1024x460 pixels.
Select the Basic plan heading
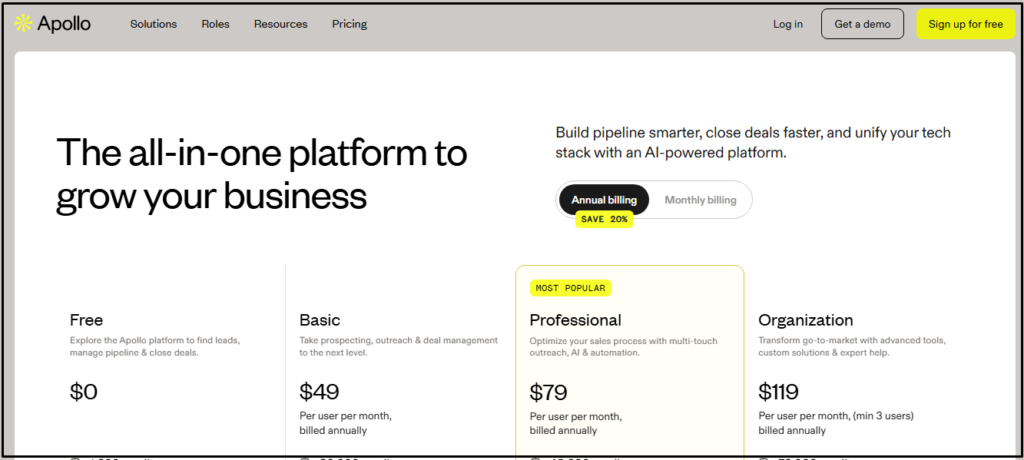click(320, 320)
